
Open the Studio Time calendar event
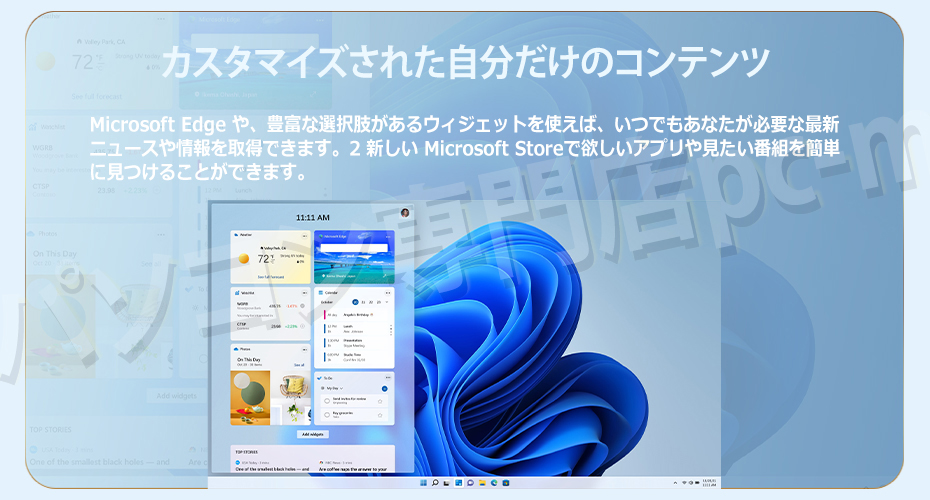356,357
